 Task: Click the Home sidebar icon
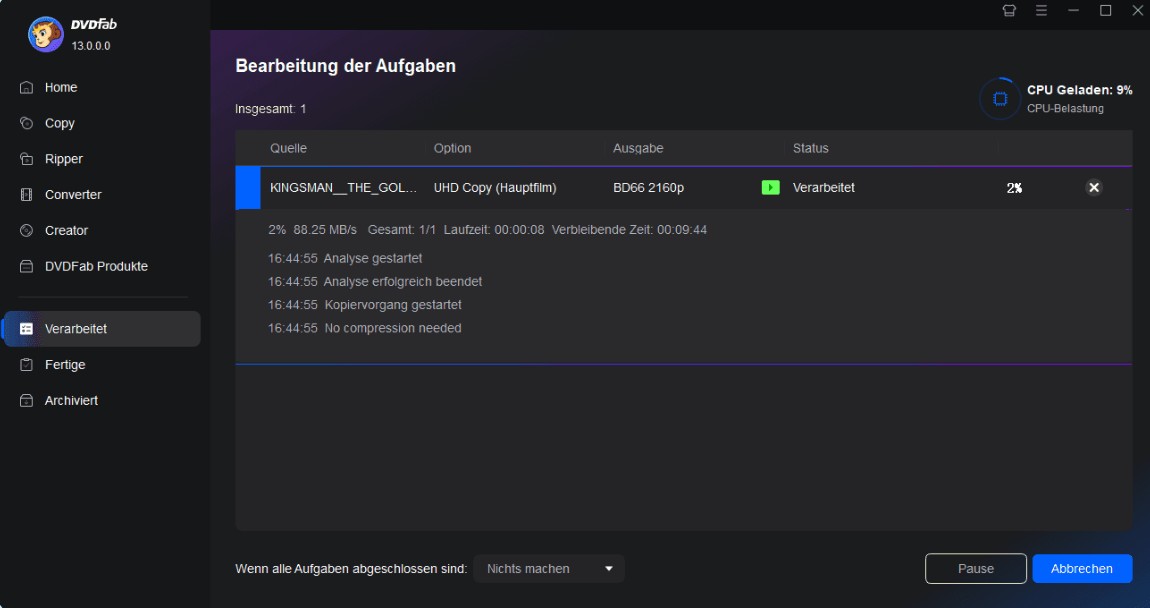point(26,87)
